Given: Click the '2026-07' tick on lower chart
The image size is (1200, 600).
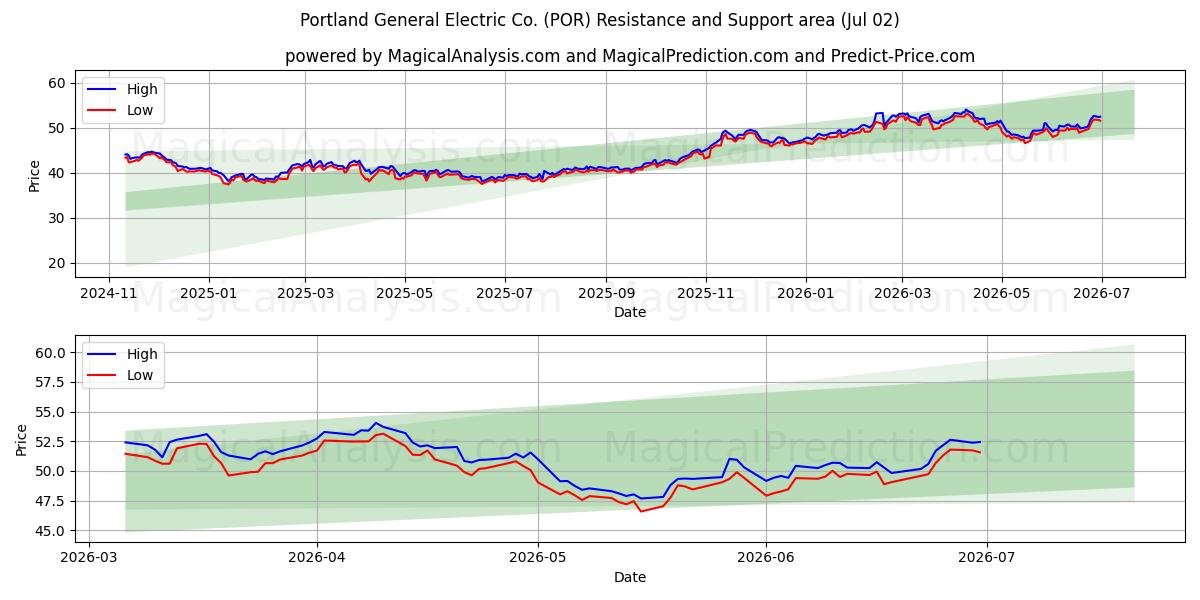Looking at the screenshot, I should tap(987, 558).
